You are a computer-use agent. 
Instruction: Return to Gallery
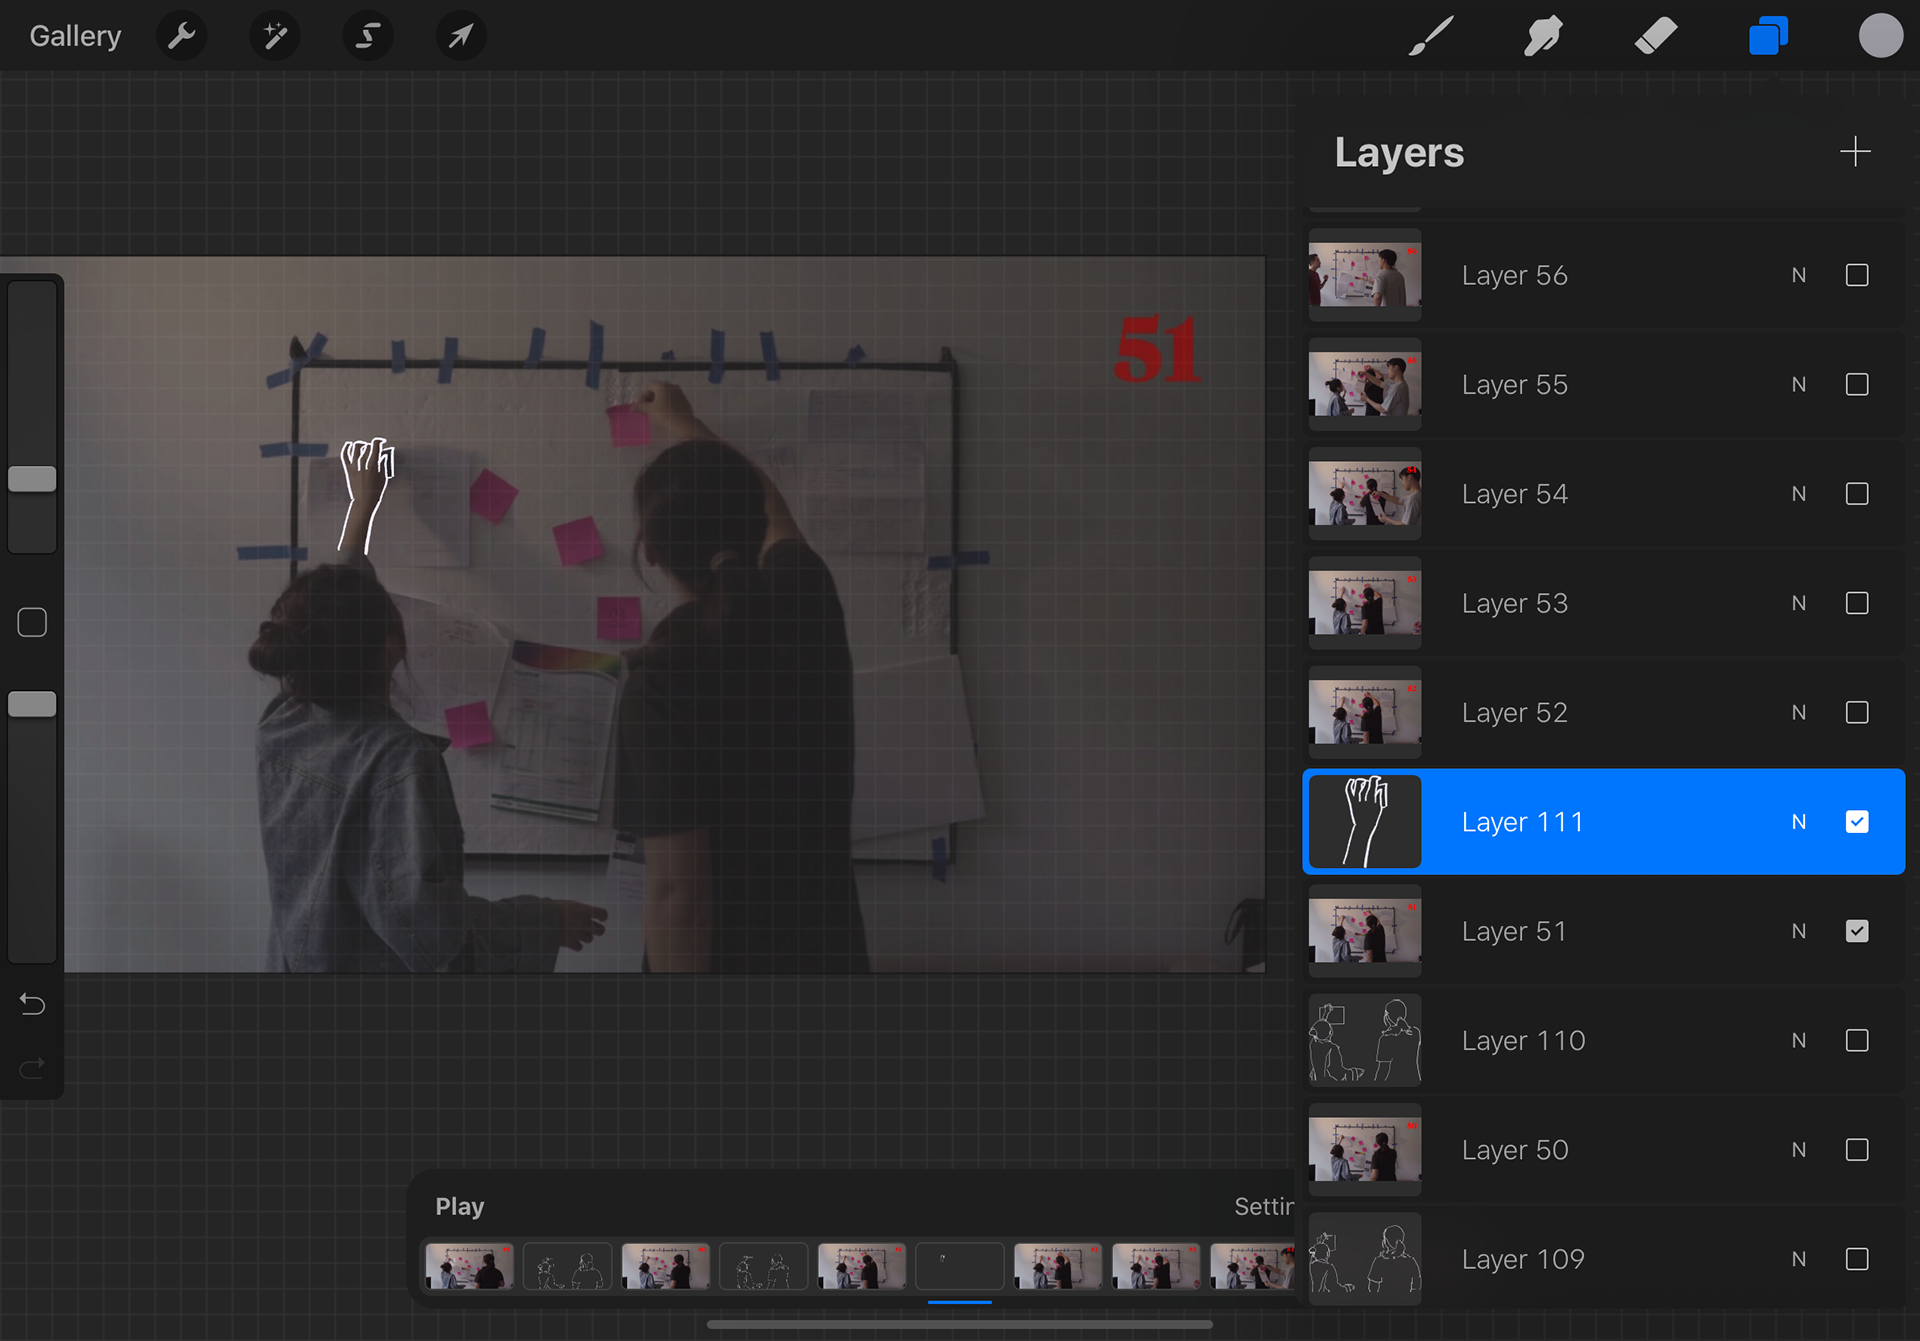(x=75, y=36)
